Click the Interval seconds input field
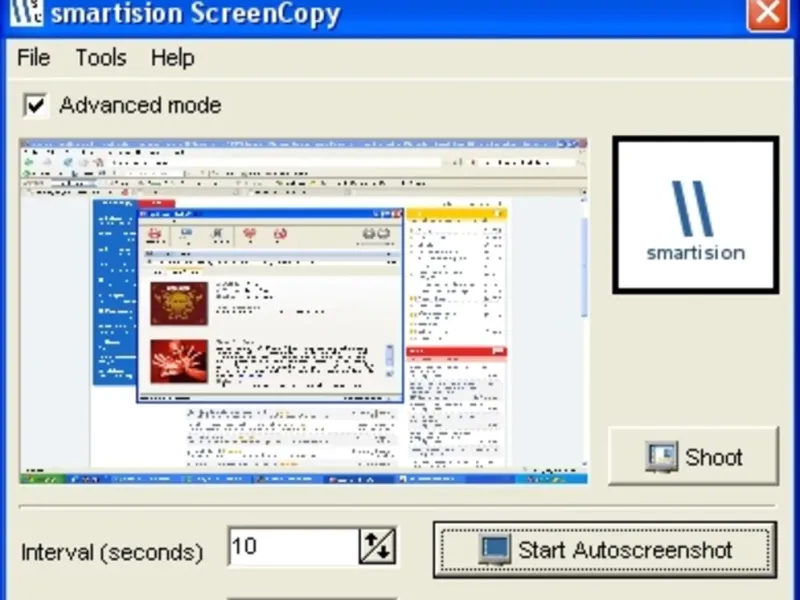This screenshot has width=800, height=600. (x=294, y=546)
